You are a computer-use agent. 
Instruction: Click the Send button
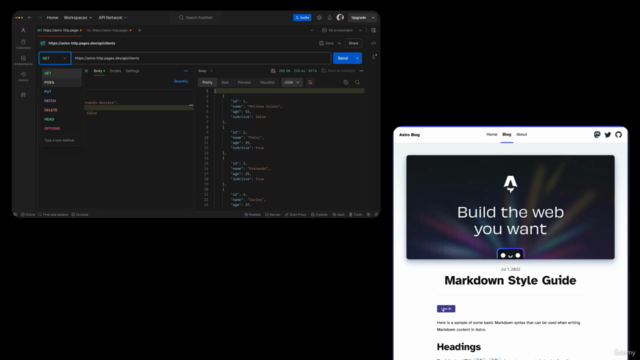pos(343,58)
